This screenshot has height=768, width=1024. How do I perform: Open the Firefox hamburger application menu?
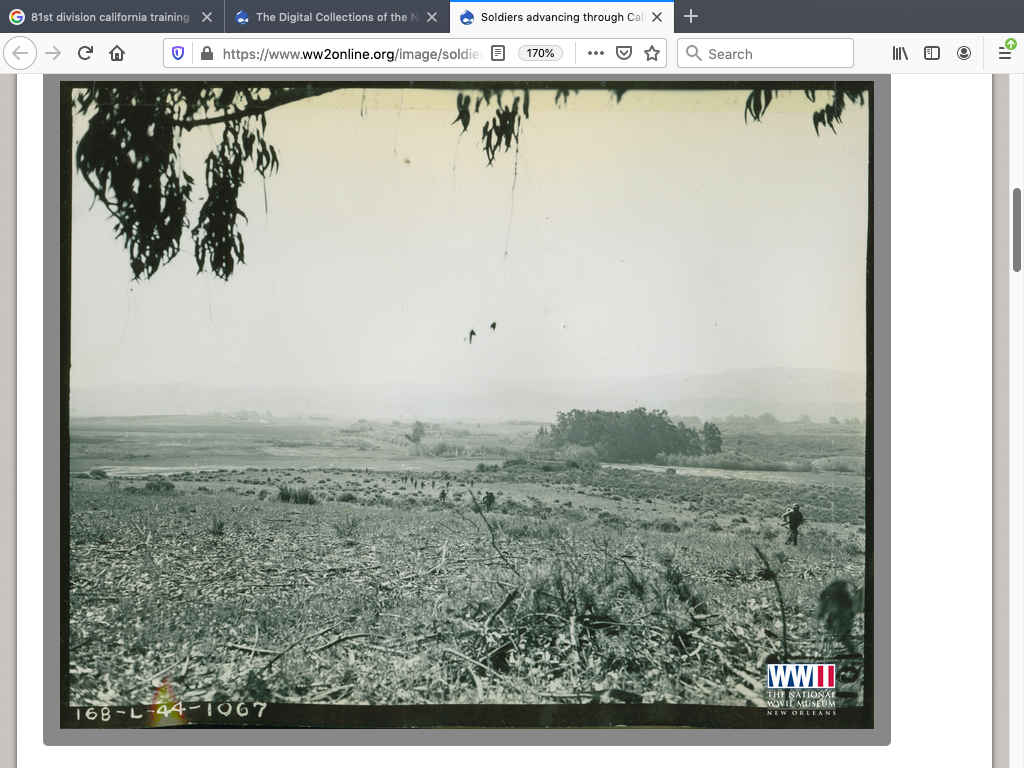pyautogui.click(x=1005, y=53)
